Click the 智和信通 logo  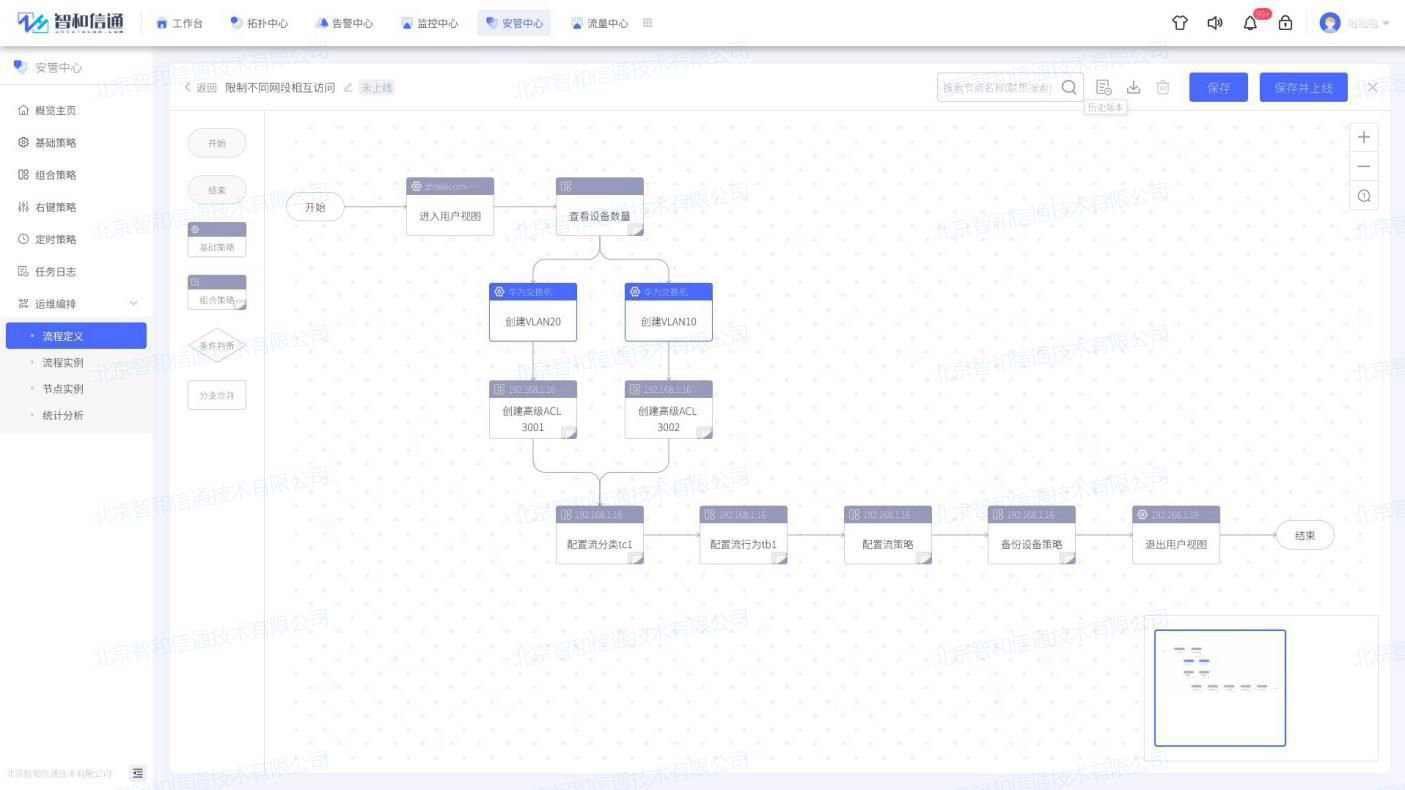(x=70, y=23)
